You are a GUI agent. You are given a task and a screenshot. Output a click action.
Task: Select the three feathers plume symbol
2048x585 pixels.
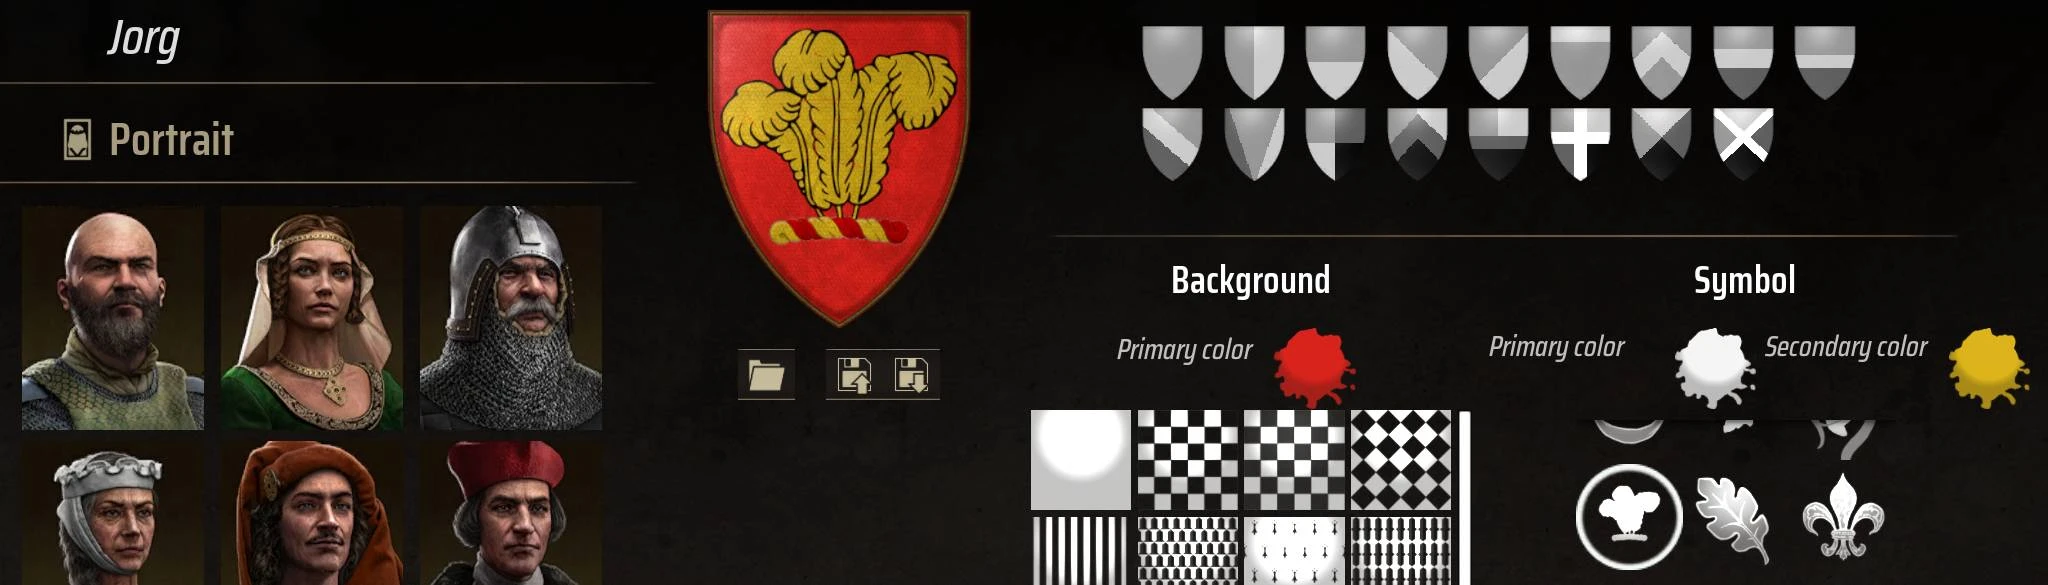click(1628, 517)
